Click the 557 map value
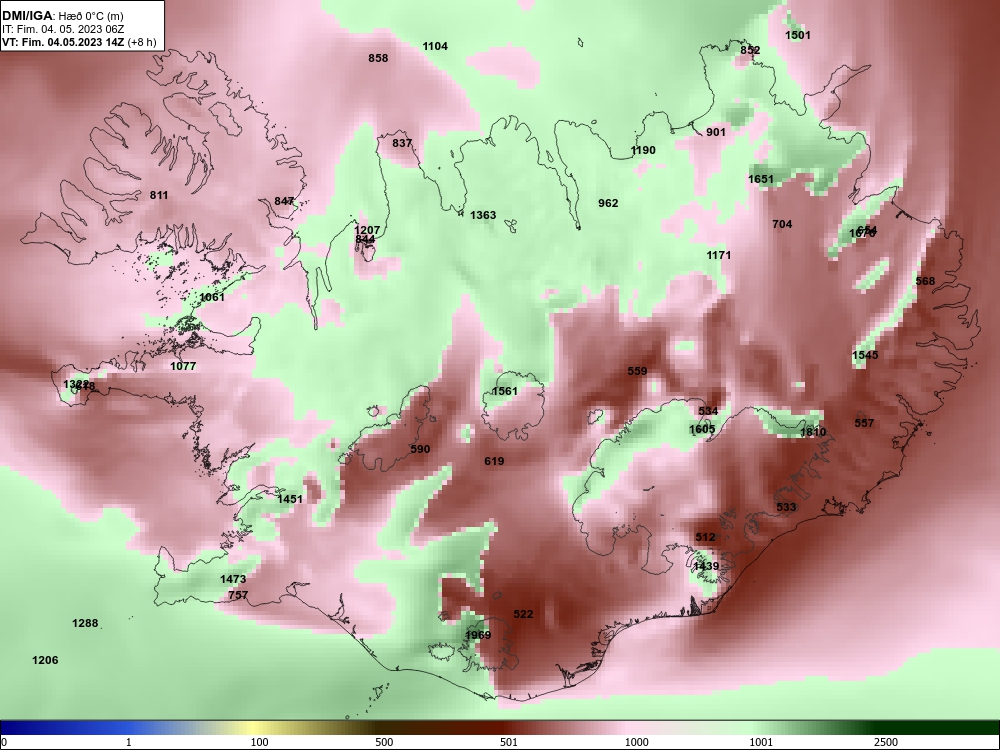The image size is (1000, 750). coord(864,423)
